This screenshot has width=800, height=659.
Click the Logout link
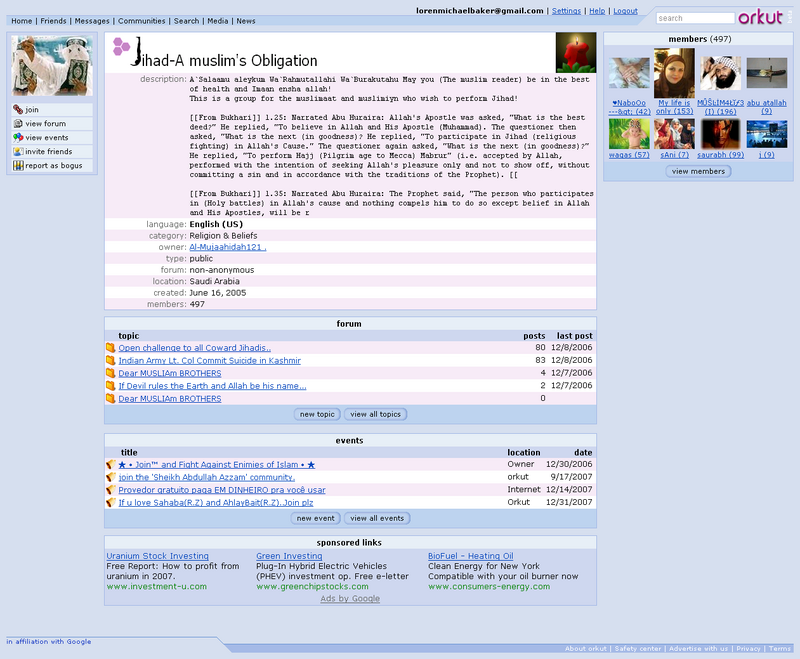pyautogui.click(x=625, y=11)
